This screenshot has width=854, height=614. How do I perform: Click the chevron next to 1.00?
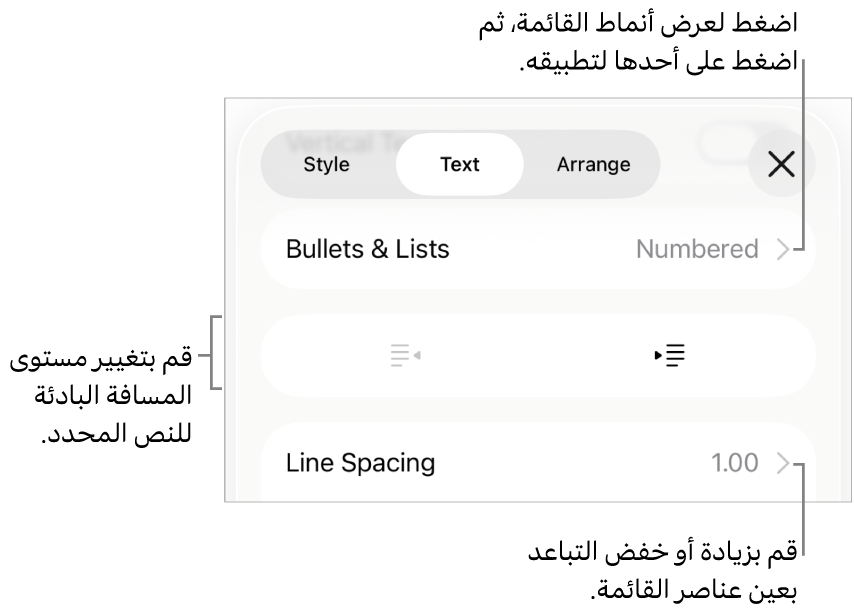(783, 463)
